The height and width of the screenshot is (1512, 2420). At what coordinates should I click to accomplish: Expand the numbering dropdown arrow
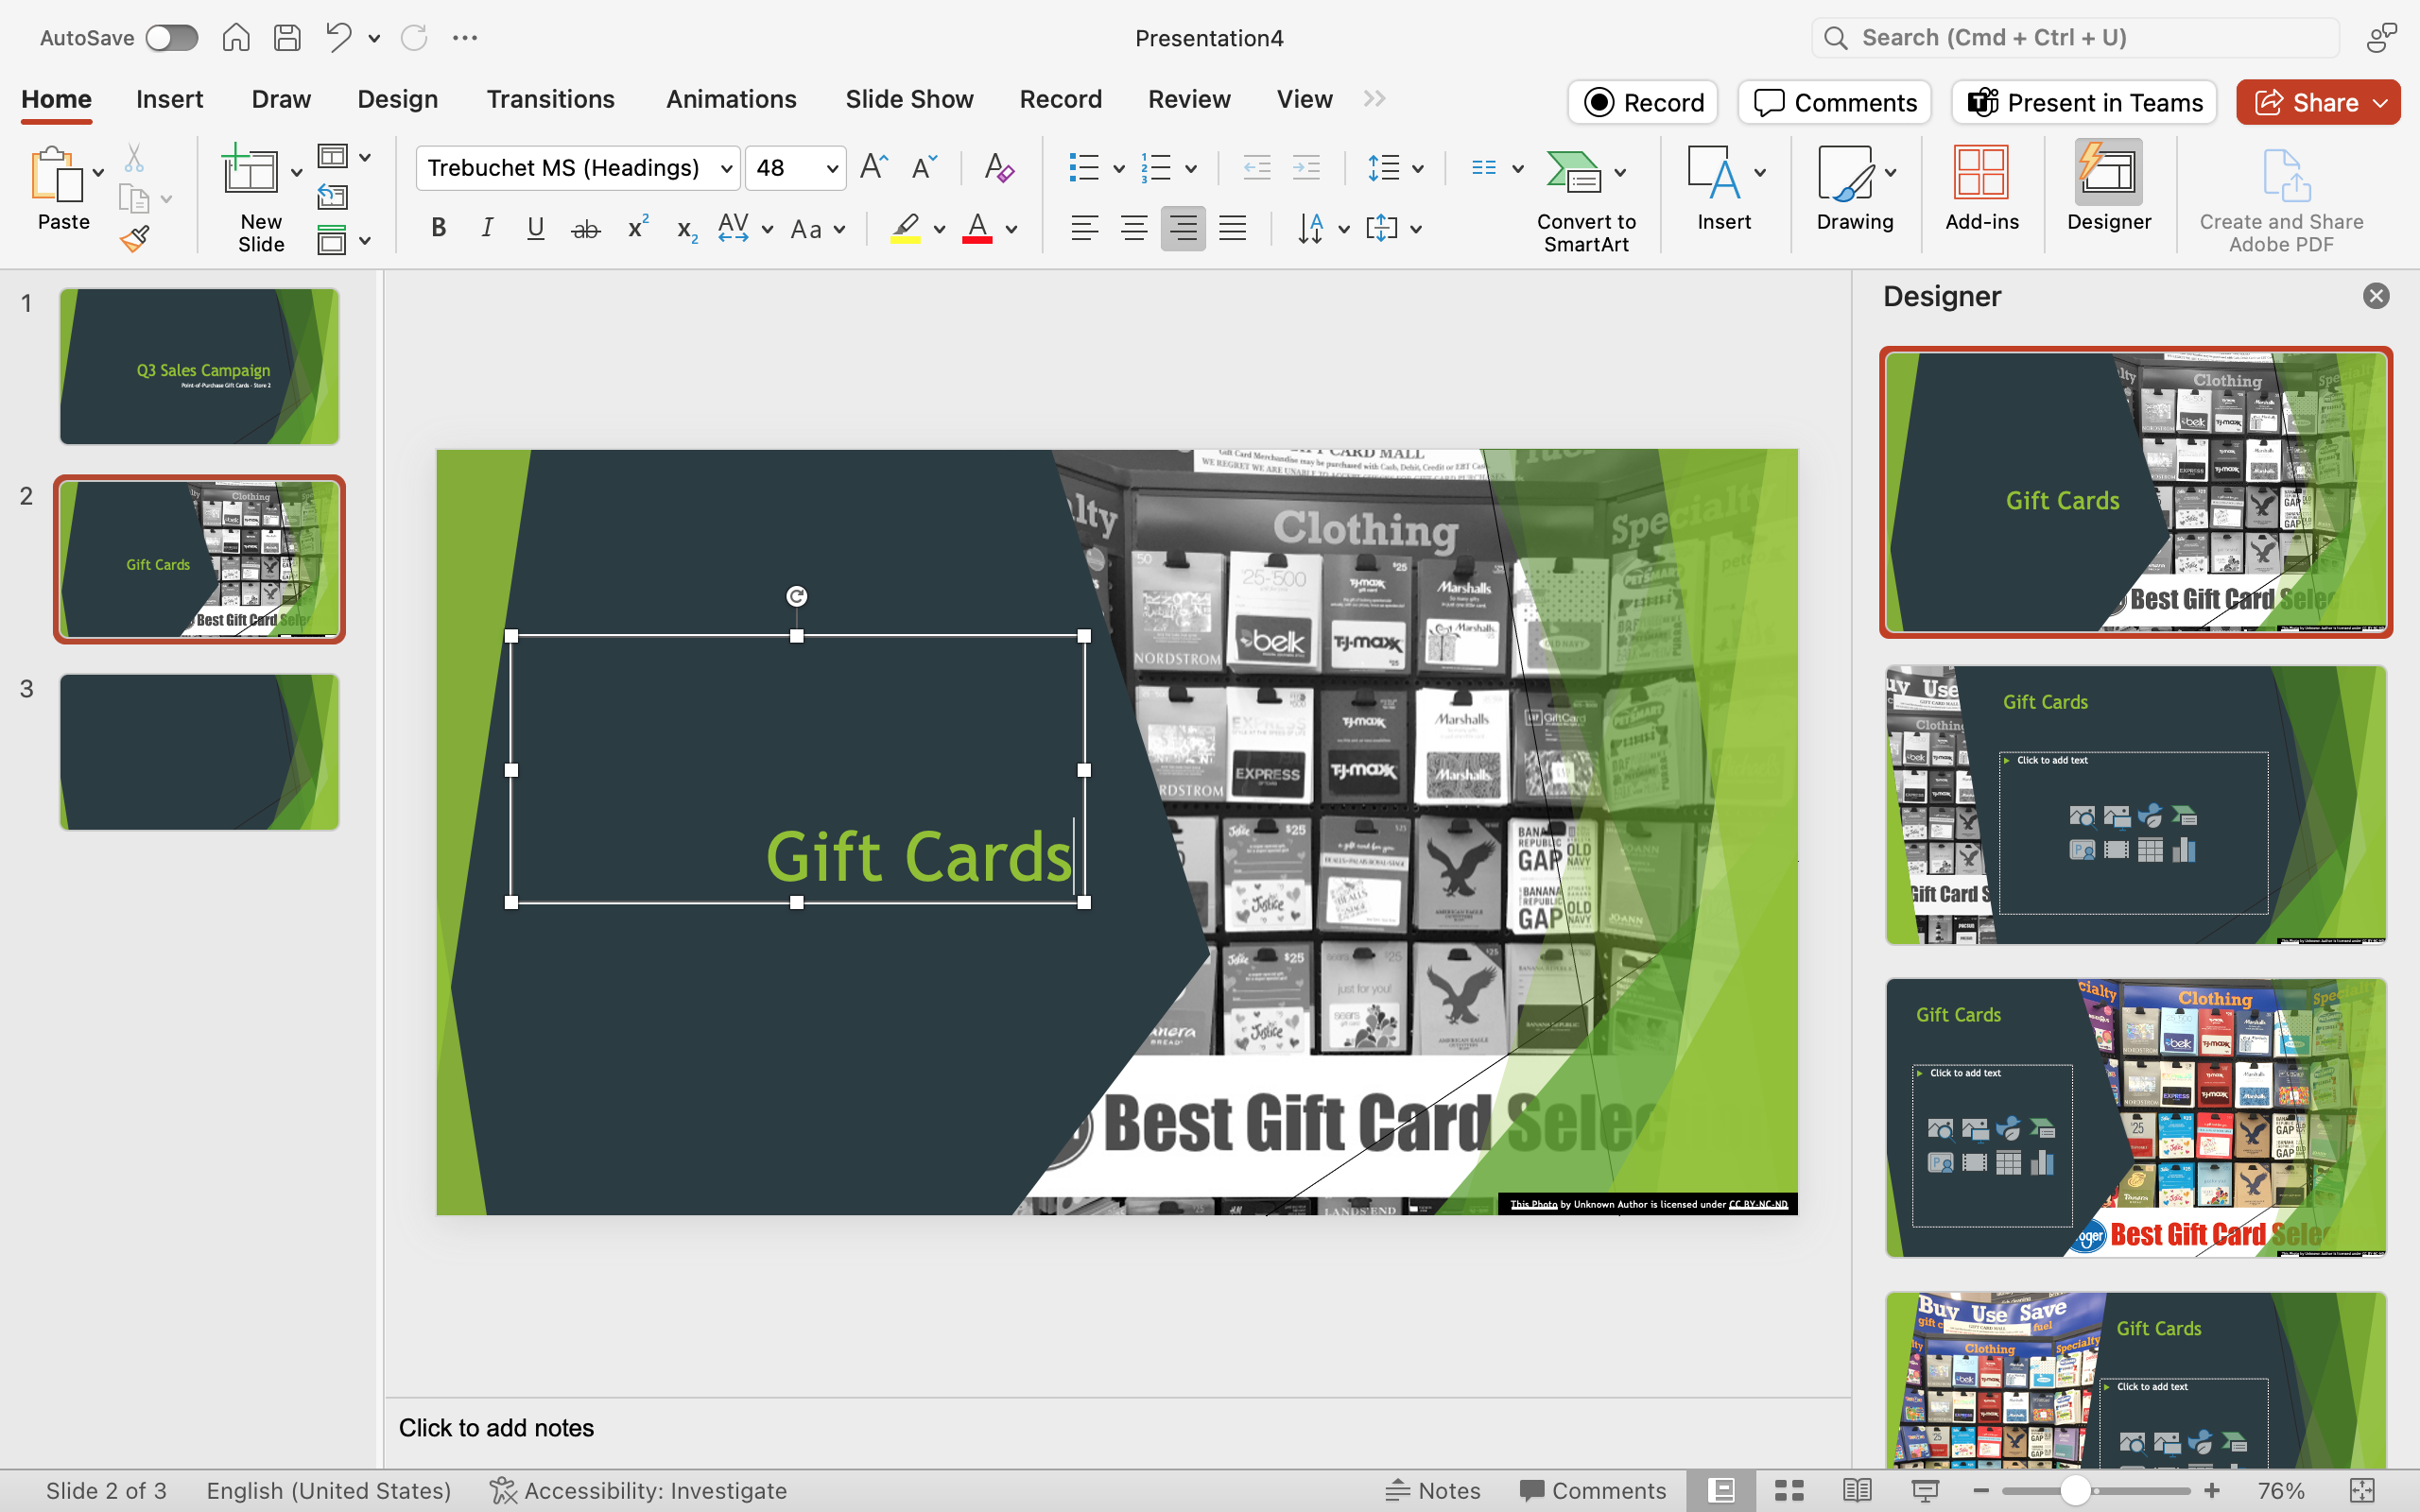point(1191,169)
